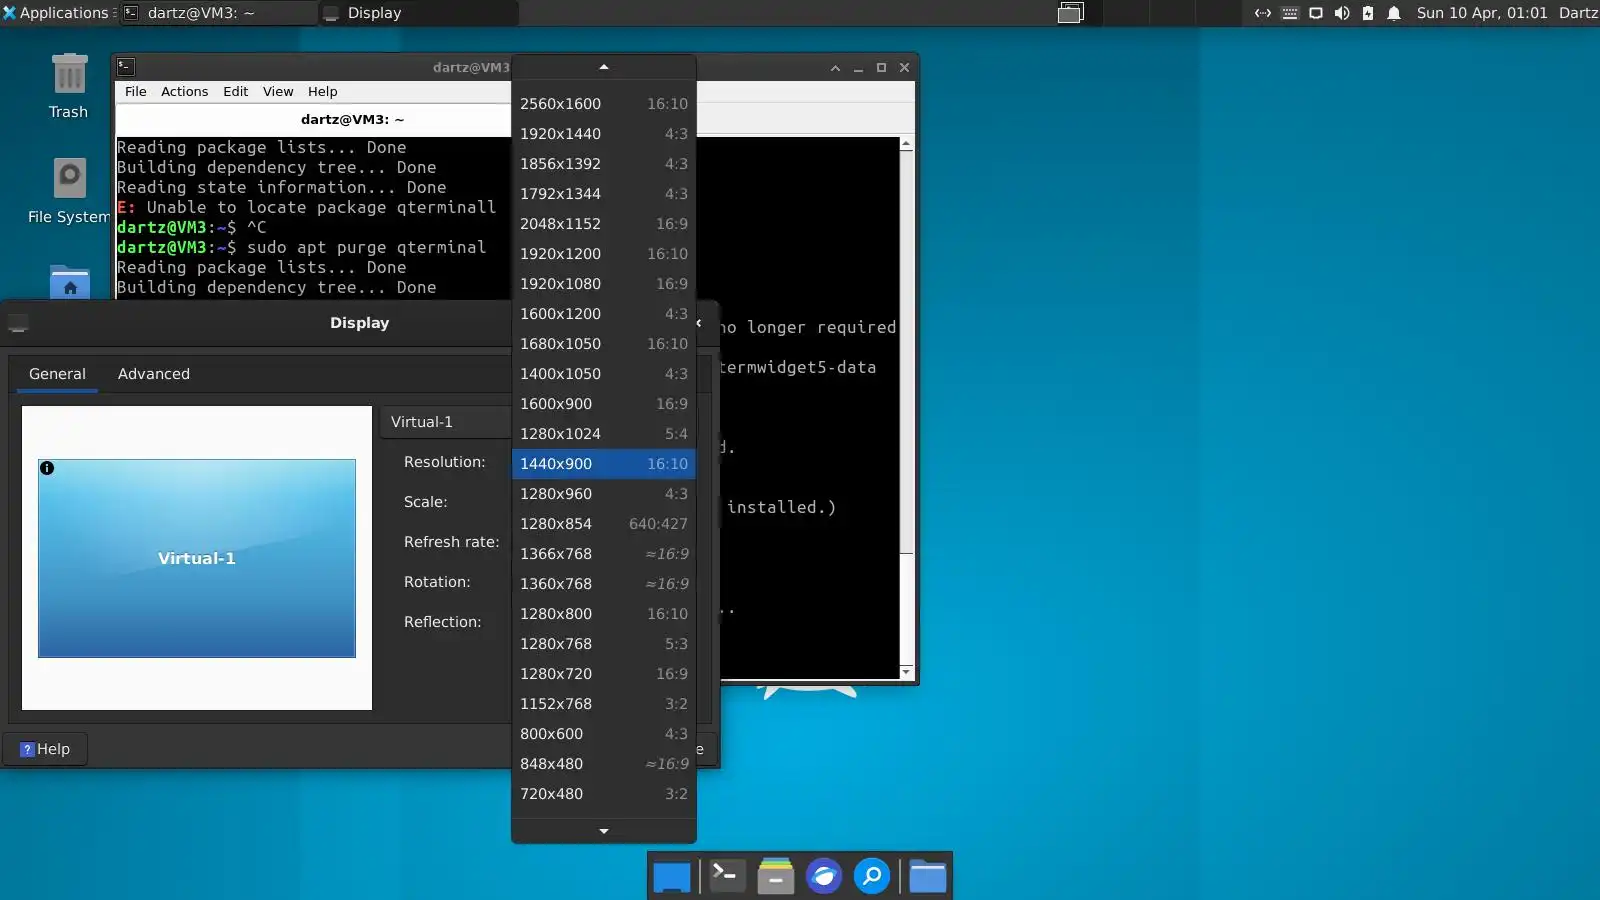Viewport: 1600px width, 900px height.
Task: Select the Home folder desktop icon
Action: pos(70,282)
